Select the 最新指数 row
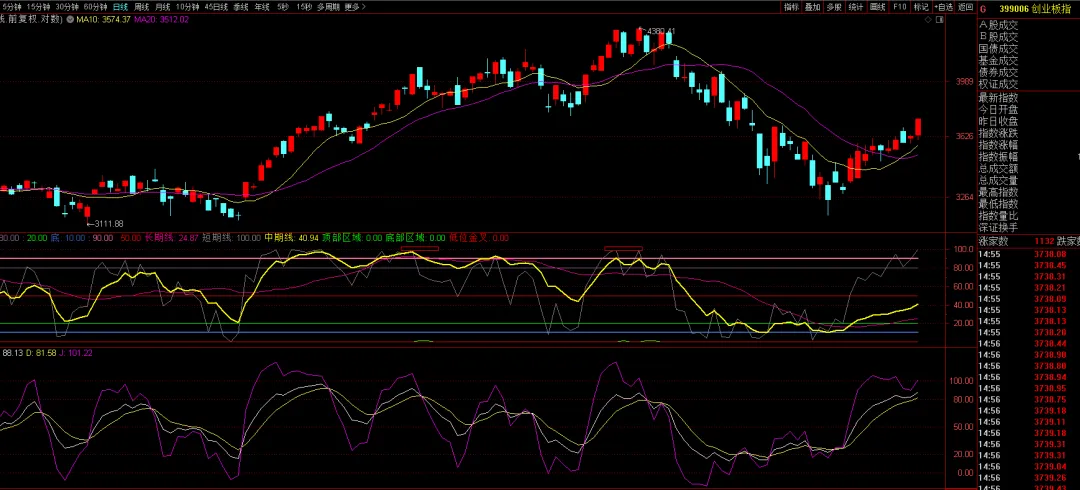 click(998, 97)
